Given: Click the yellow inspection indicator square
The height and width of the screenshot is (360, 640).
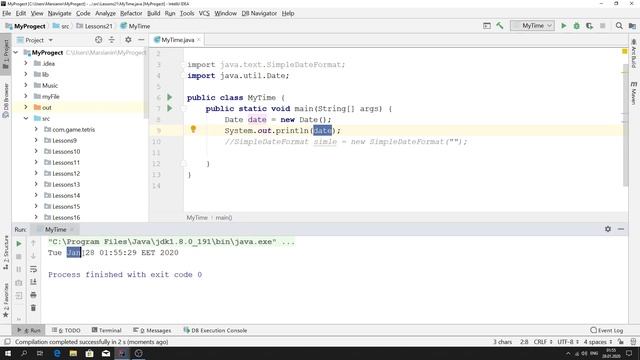Looking at the screenshot, I should pos(624,51).
